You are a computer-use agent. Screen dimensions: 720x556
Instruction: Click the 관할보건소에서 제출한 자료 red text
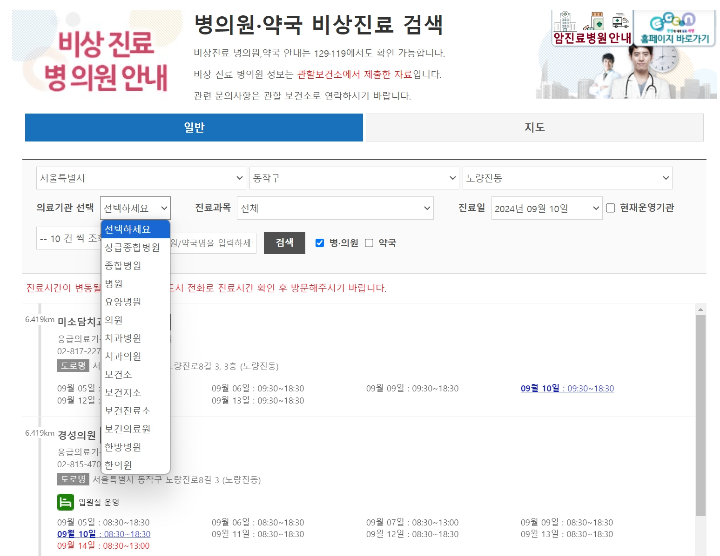point(354,74)
